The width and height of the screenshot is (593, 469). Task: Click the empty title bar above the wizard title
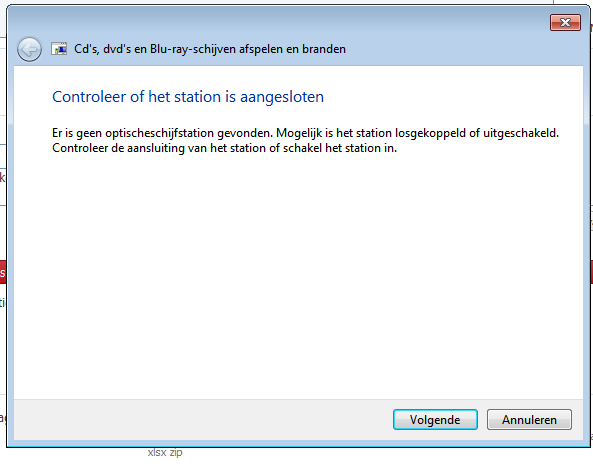(276, 21)
